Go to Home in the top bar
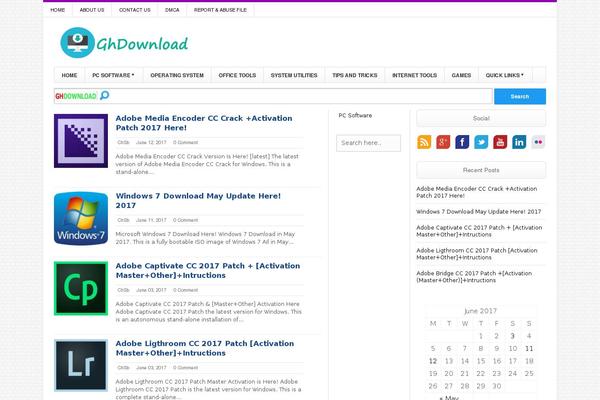The width and height of the screenshot is (600, 400). [x=58, y=10]
